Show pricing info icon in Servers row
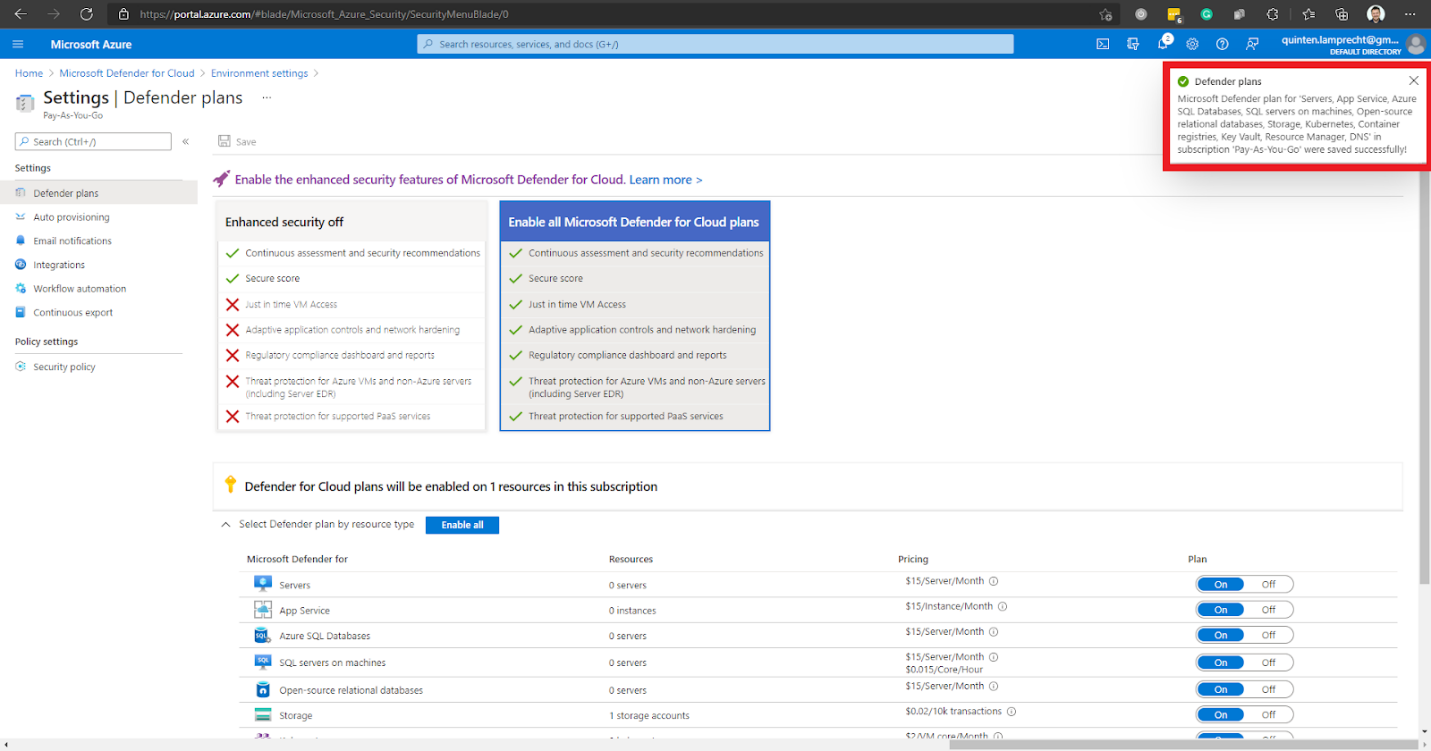Viewport: 1431px width, 751px height. [x=994, y=581]
